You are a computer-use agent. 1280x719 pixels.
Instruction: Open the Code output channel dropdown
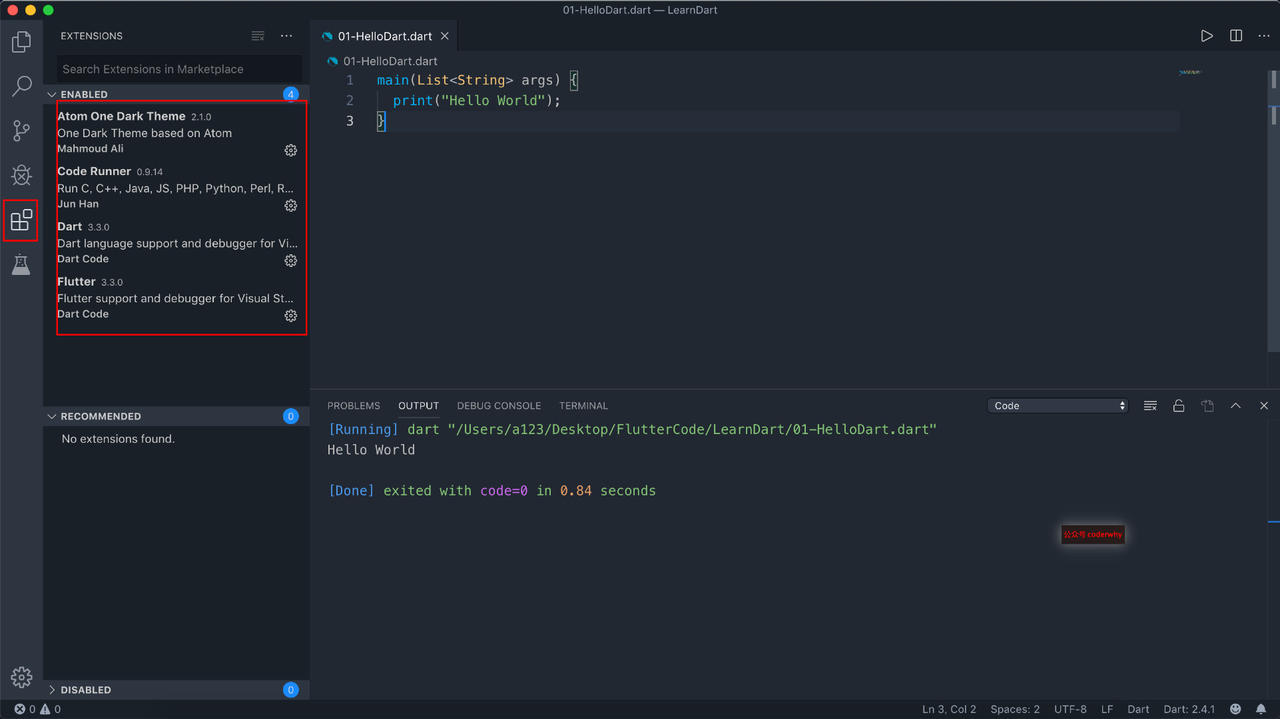pos(1058,406)
